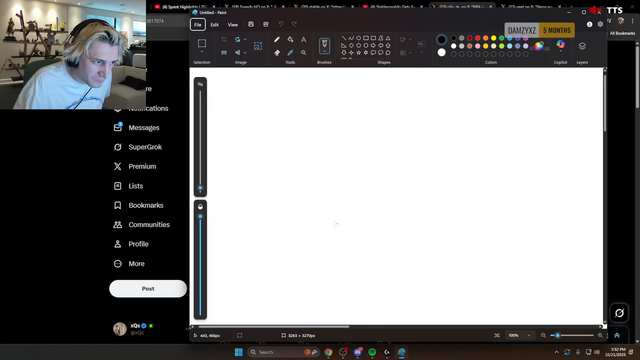Open the Edit menu in Paint
Screen dimensions: 640x360
pyautogui.click(x=214, y=24)
